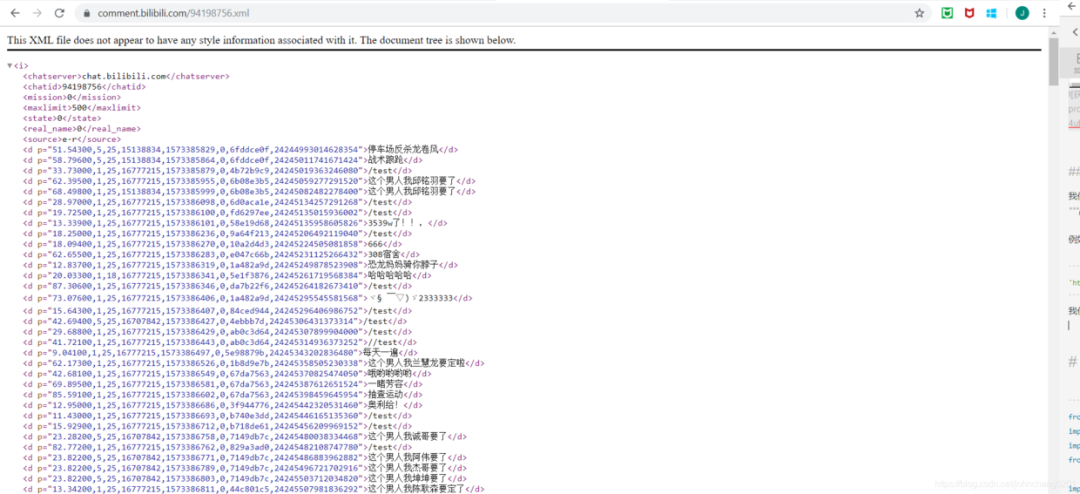Collapse the root <i> XML node
Screen dimensions: 1080x494
[x=10, y=66]
